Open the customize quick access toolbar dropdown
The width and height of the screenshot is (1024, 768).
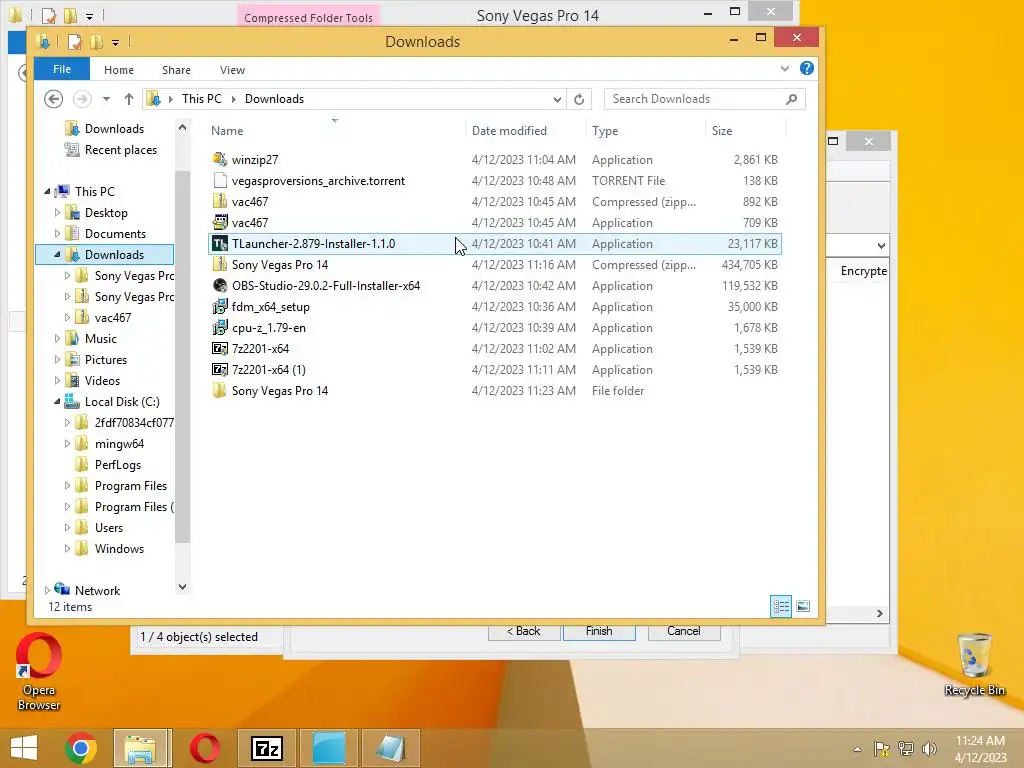pos(115,42)
